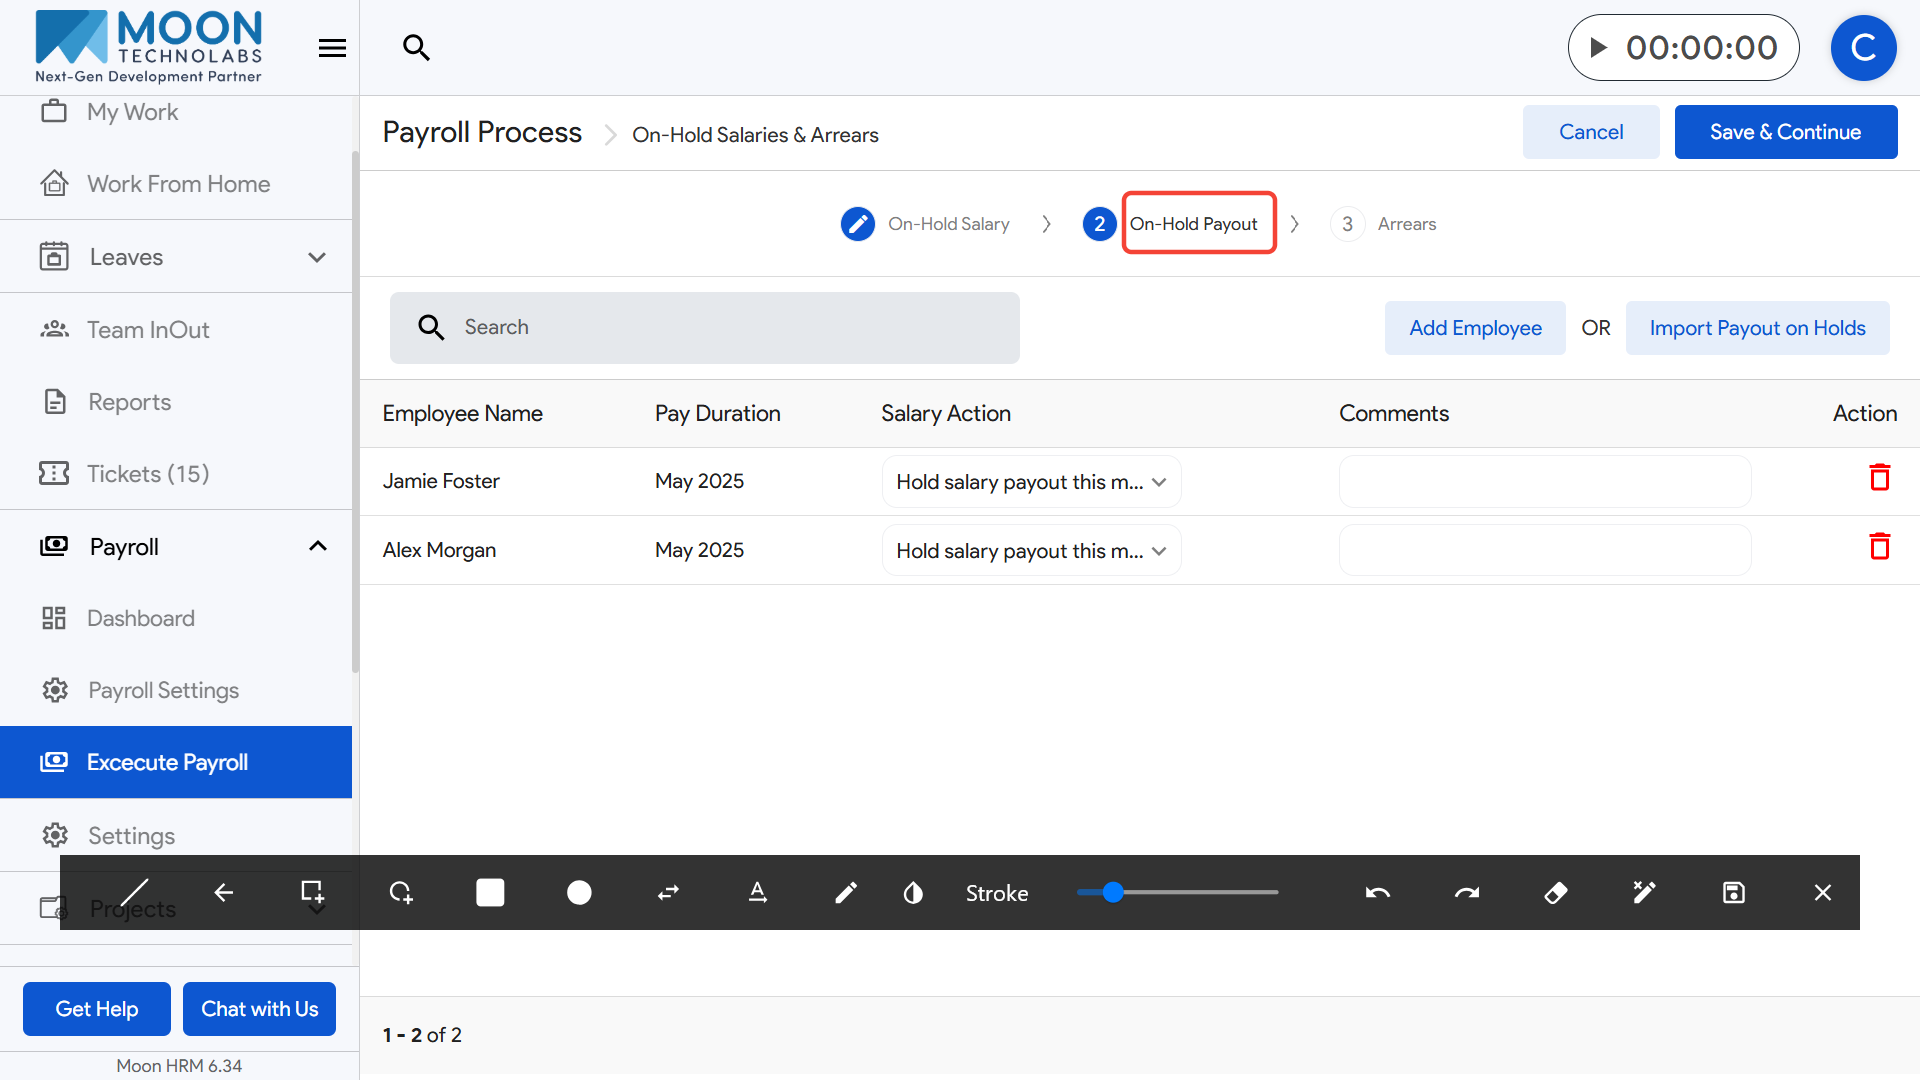The height and width of the screenshot is (1080, 1920).
Task: Adjust the Stroke width slider
Action: pyautogui.click(x=1113, y=893)
